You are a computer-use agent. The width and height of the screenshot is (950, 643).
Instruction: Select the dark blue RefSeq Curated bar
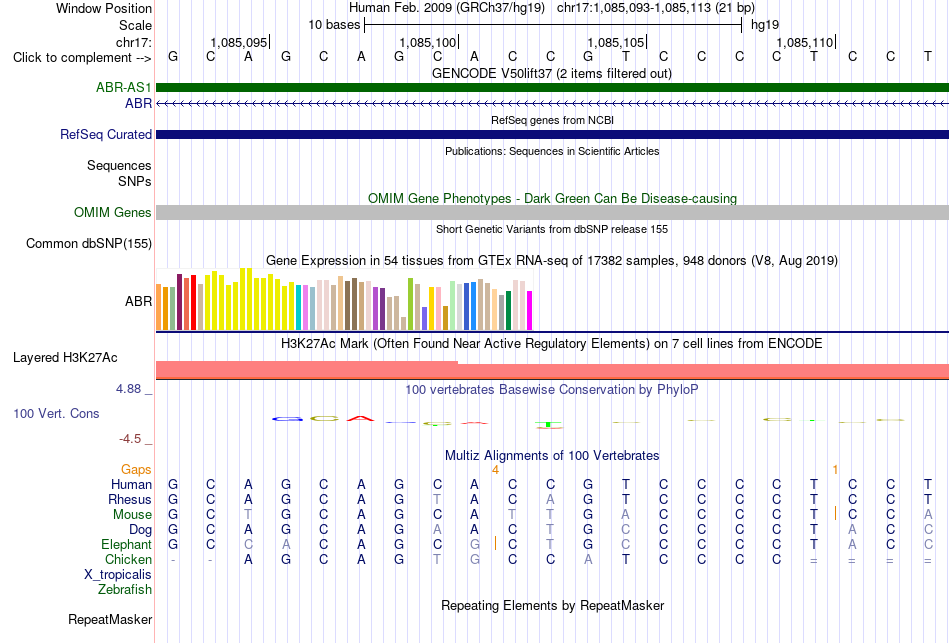pos(552,135)
